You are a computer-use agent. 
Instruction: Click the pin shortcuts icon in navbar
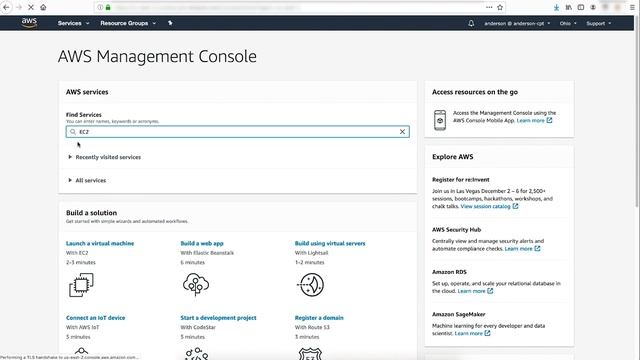pyautogui.click(x=170, y=23)
